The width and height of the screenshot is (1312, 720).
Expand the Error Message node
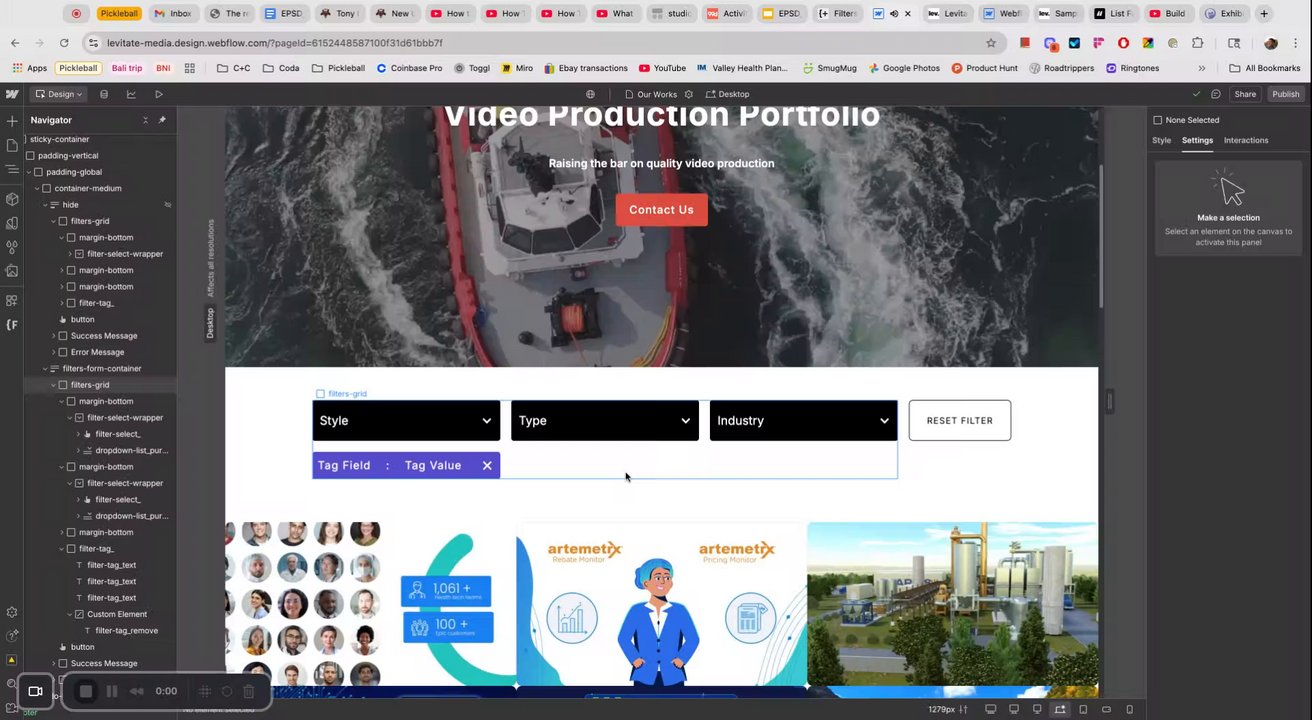tap(53, 352)
